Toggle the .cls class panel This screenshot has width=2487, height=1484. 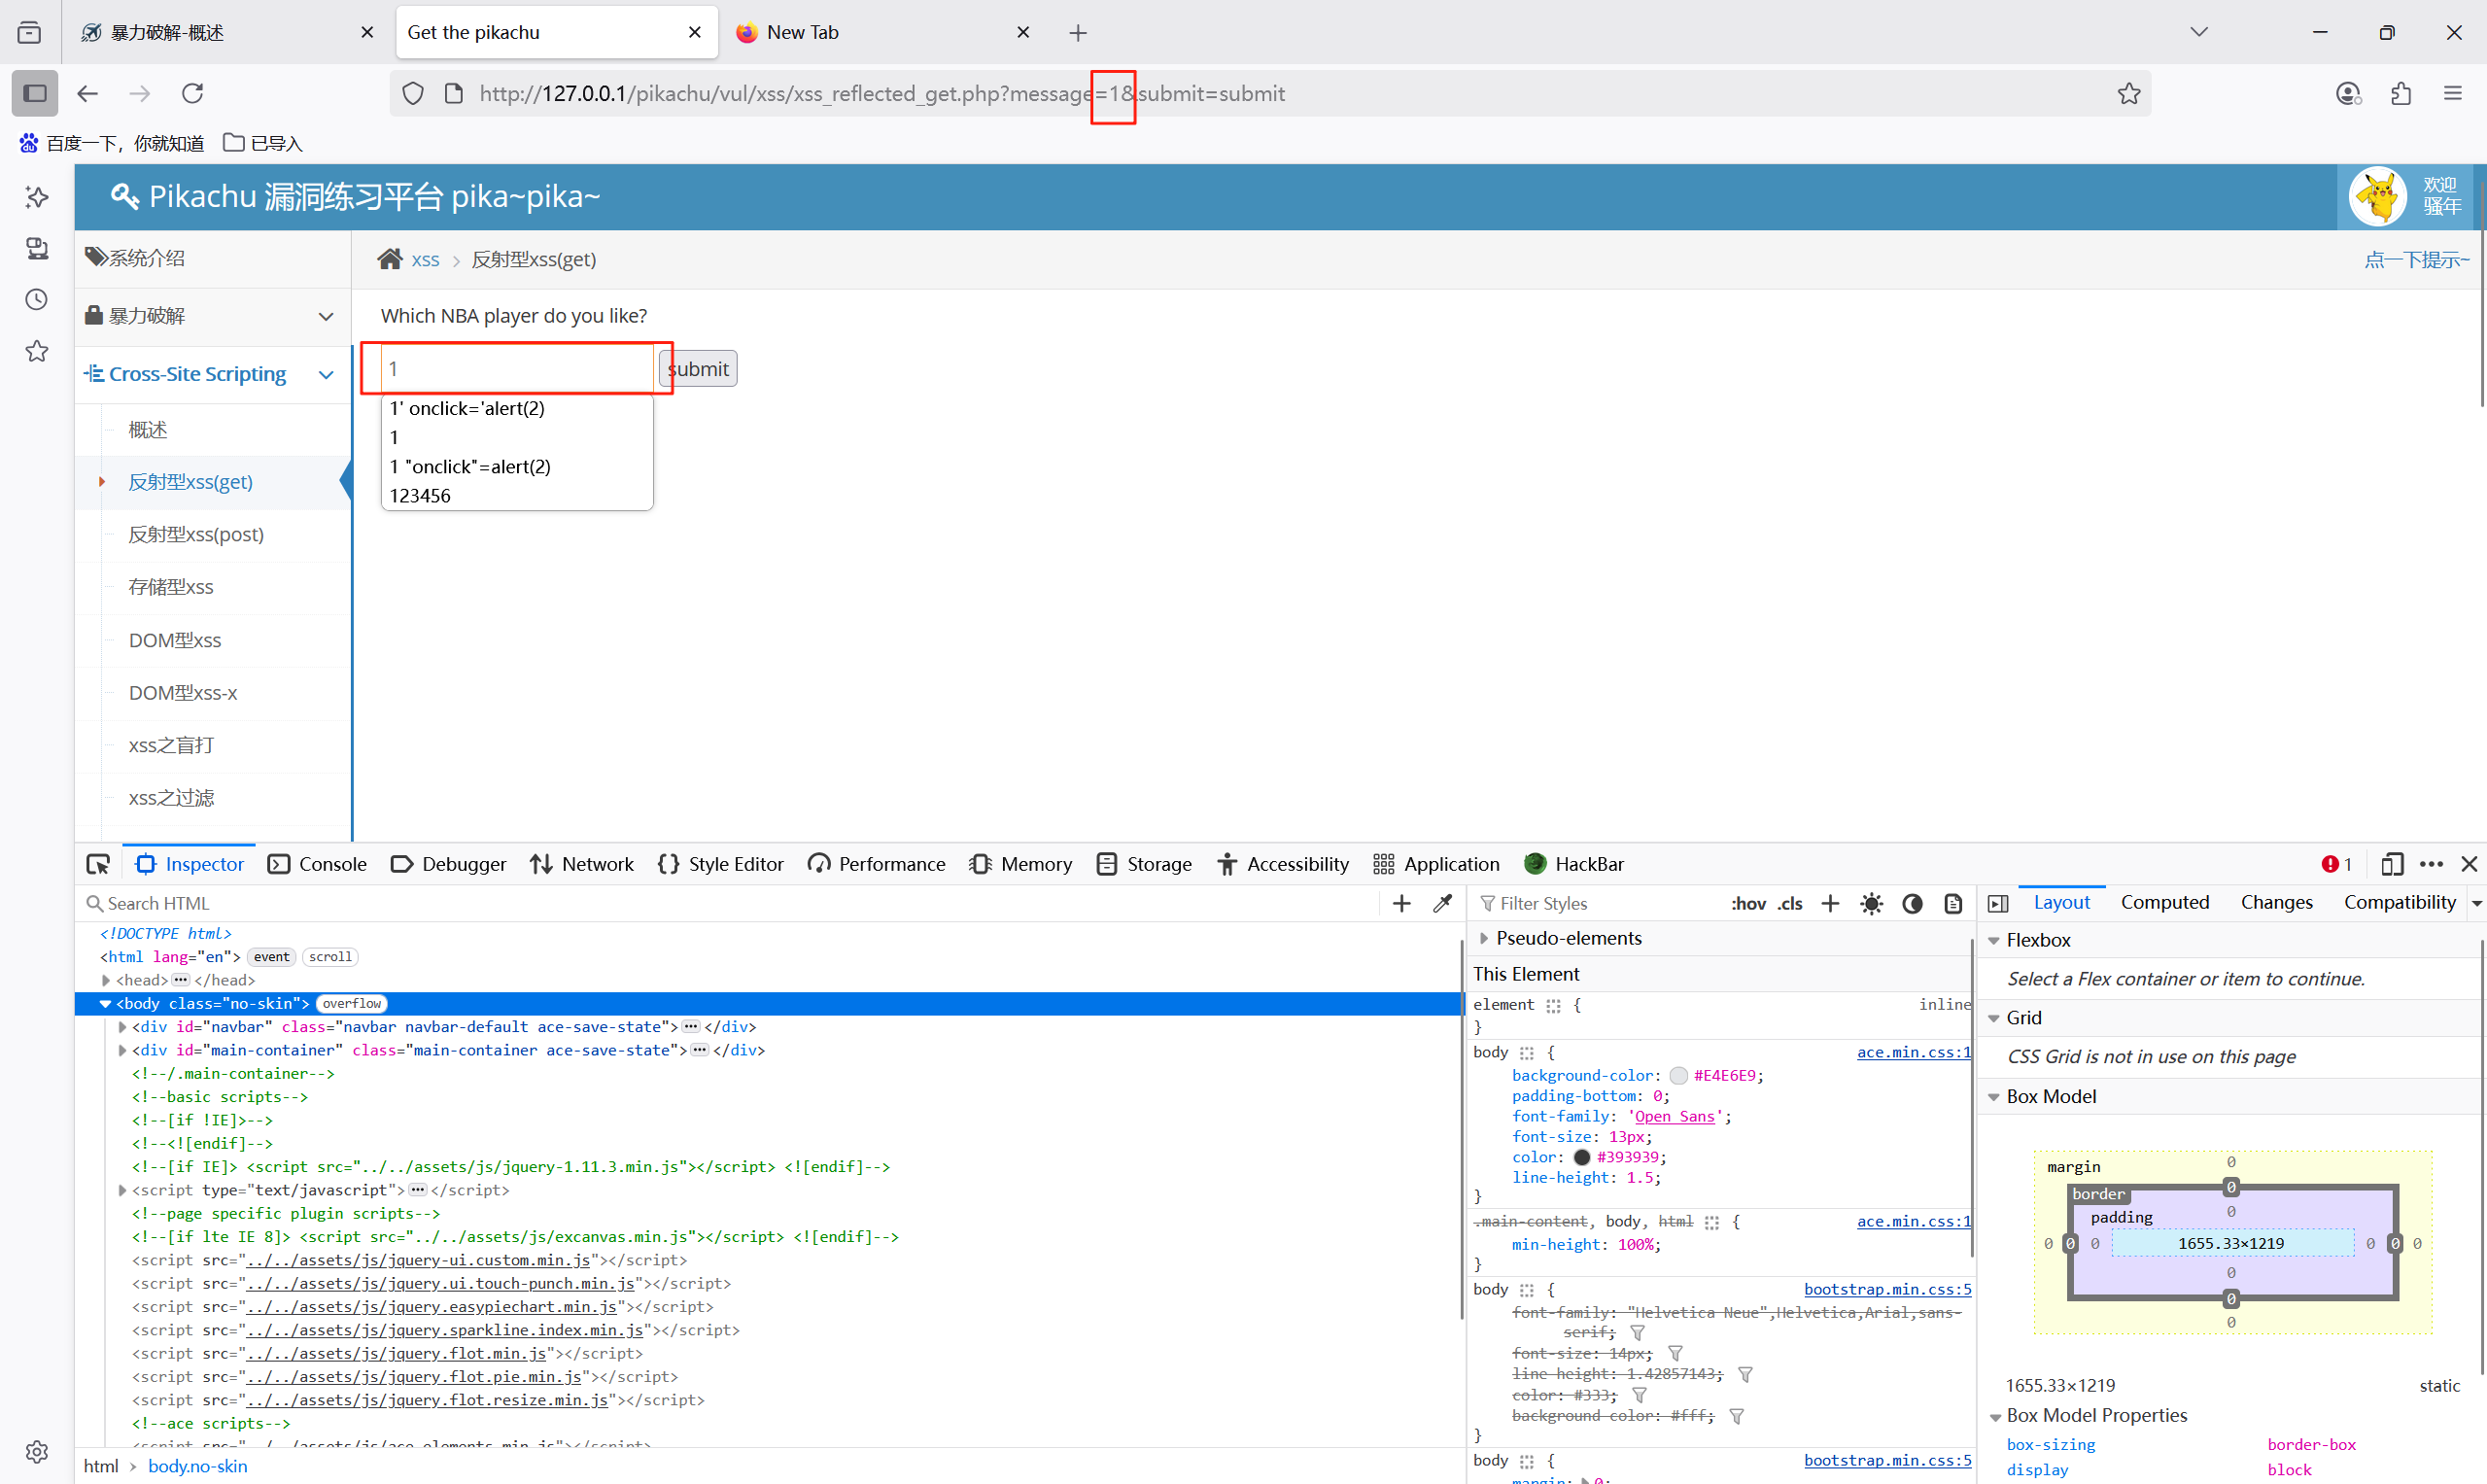click(x=1790, y=903)
